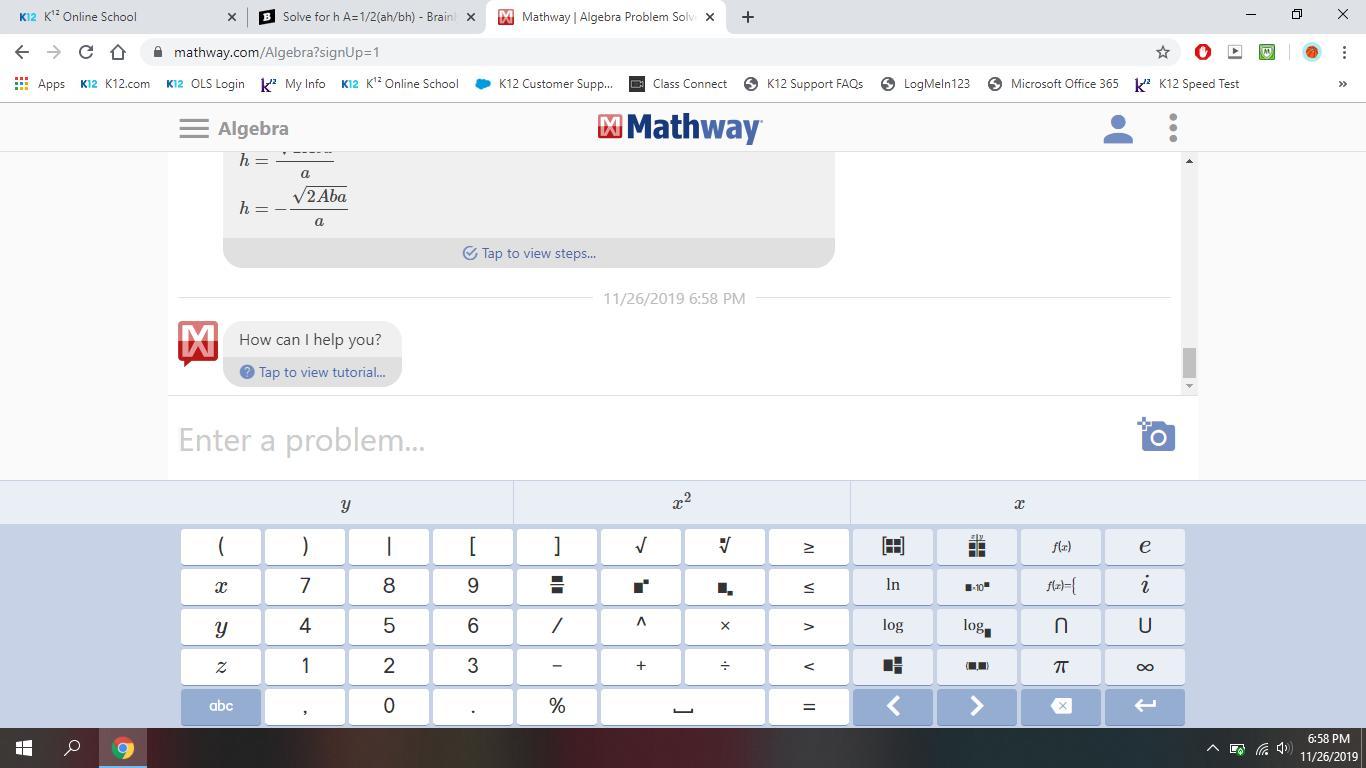Tap to view steps link
1366x768 pixels.
[x=529, y=253]
